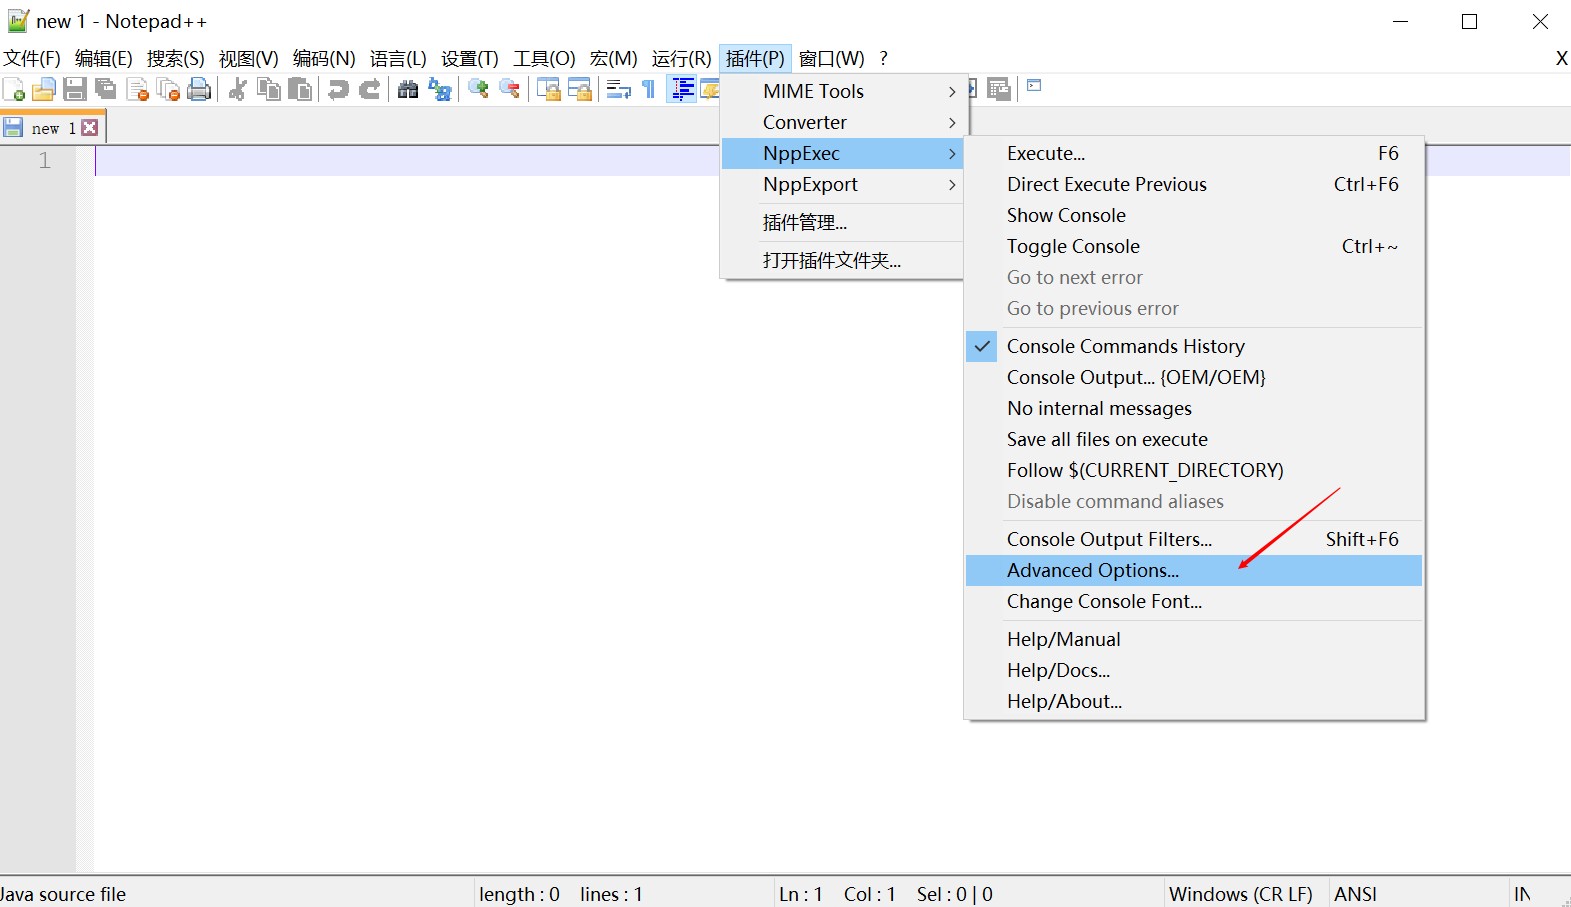Toggle Disable command aliases option
This screenshot has height=907, width=1571.
pos(1193,501)
